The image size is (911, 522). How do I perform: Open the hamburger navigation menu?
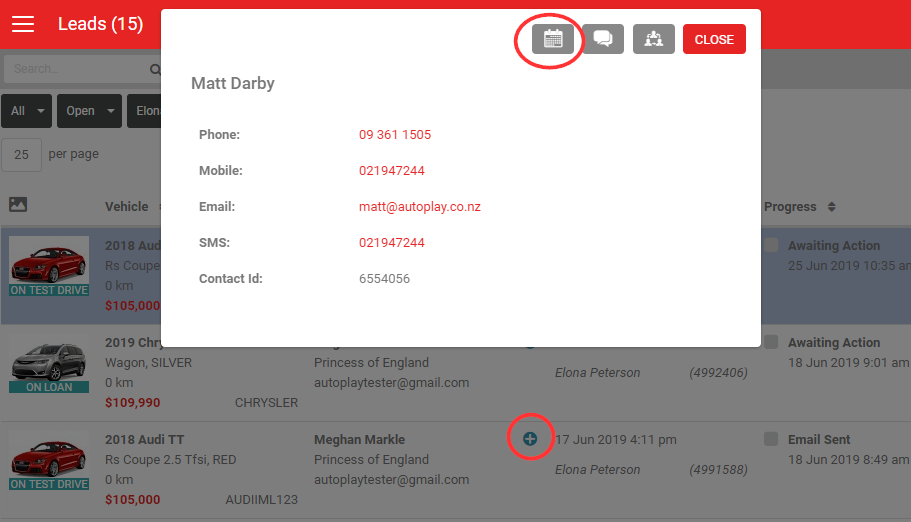click(23, 24)
